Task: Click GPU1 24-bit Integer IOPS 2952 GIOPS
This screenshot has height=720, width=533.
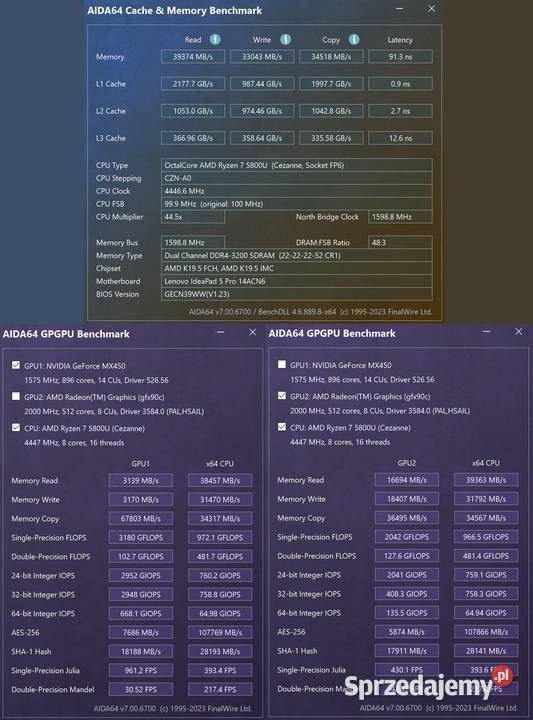Action: click(x=140, y=575)
